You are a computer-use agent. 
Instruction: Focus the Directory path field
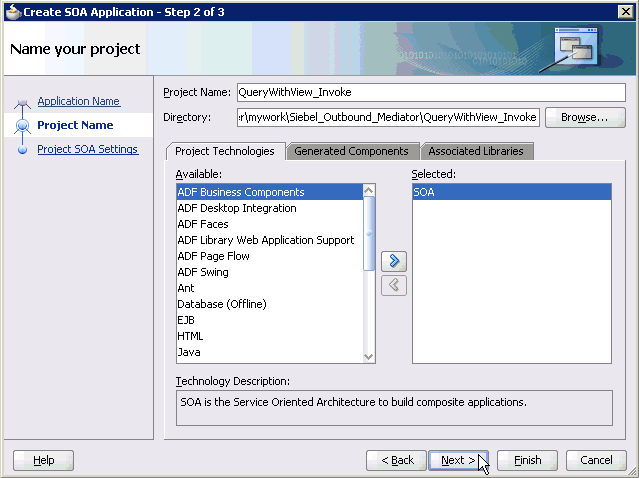click(x=388, y=117)
